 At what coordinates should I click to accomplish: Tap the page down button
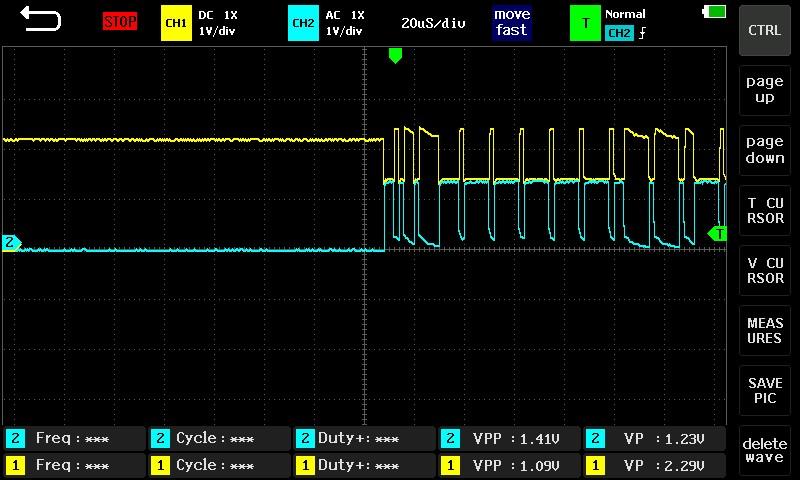(x=764, y=150)
